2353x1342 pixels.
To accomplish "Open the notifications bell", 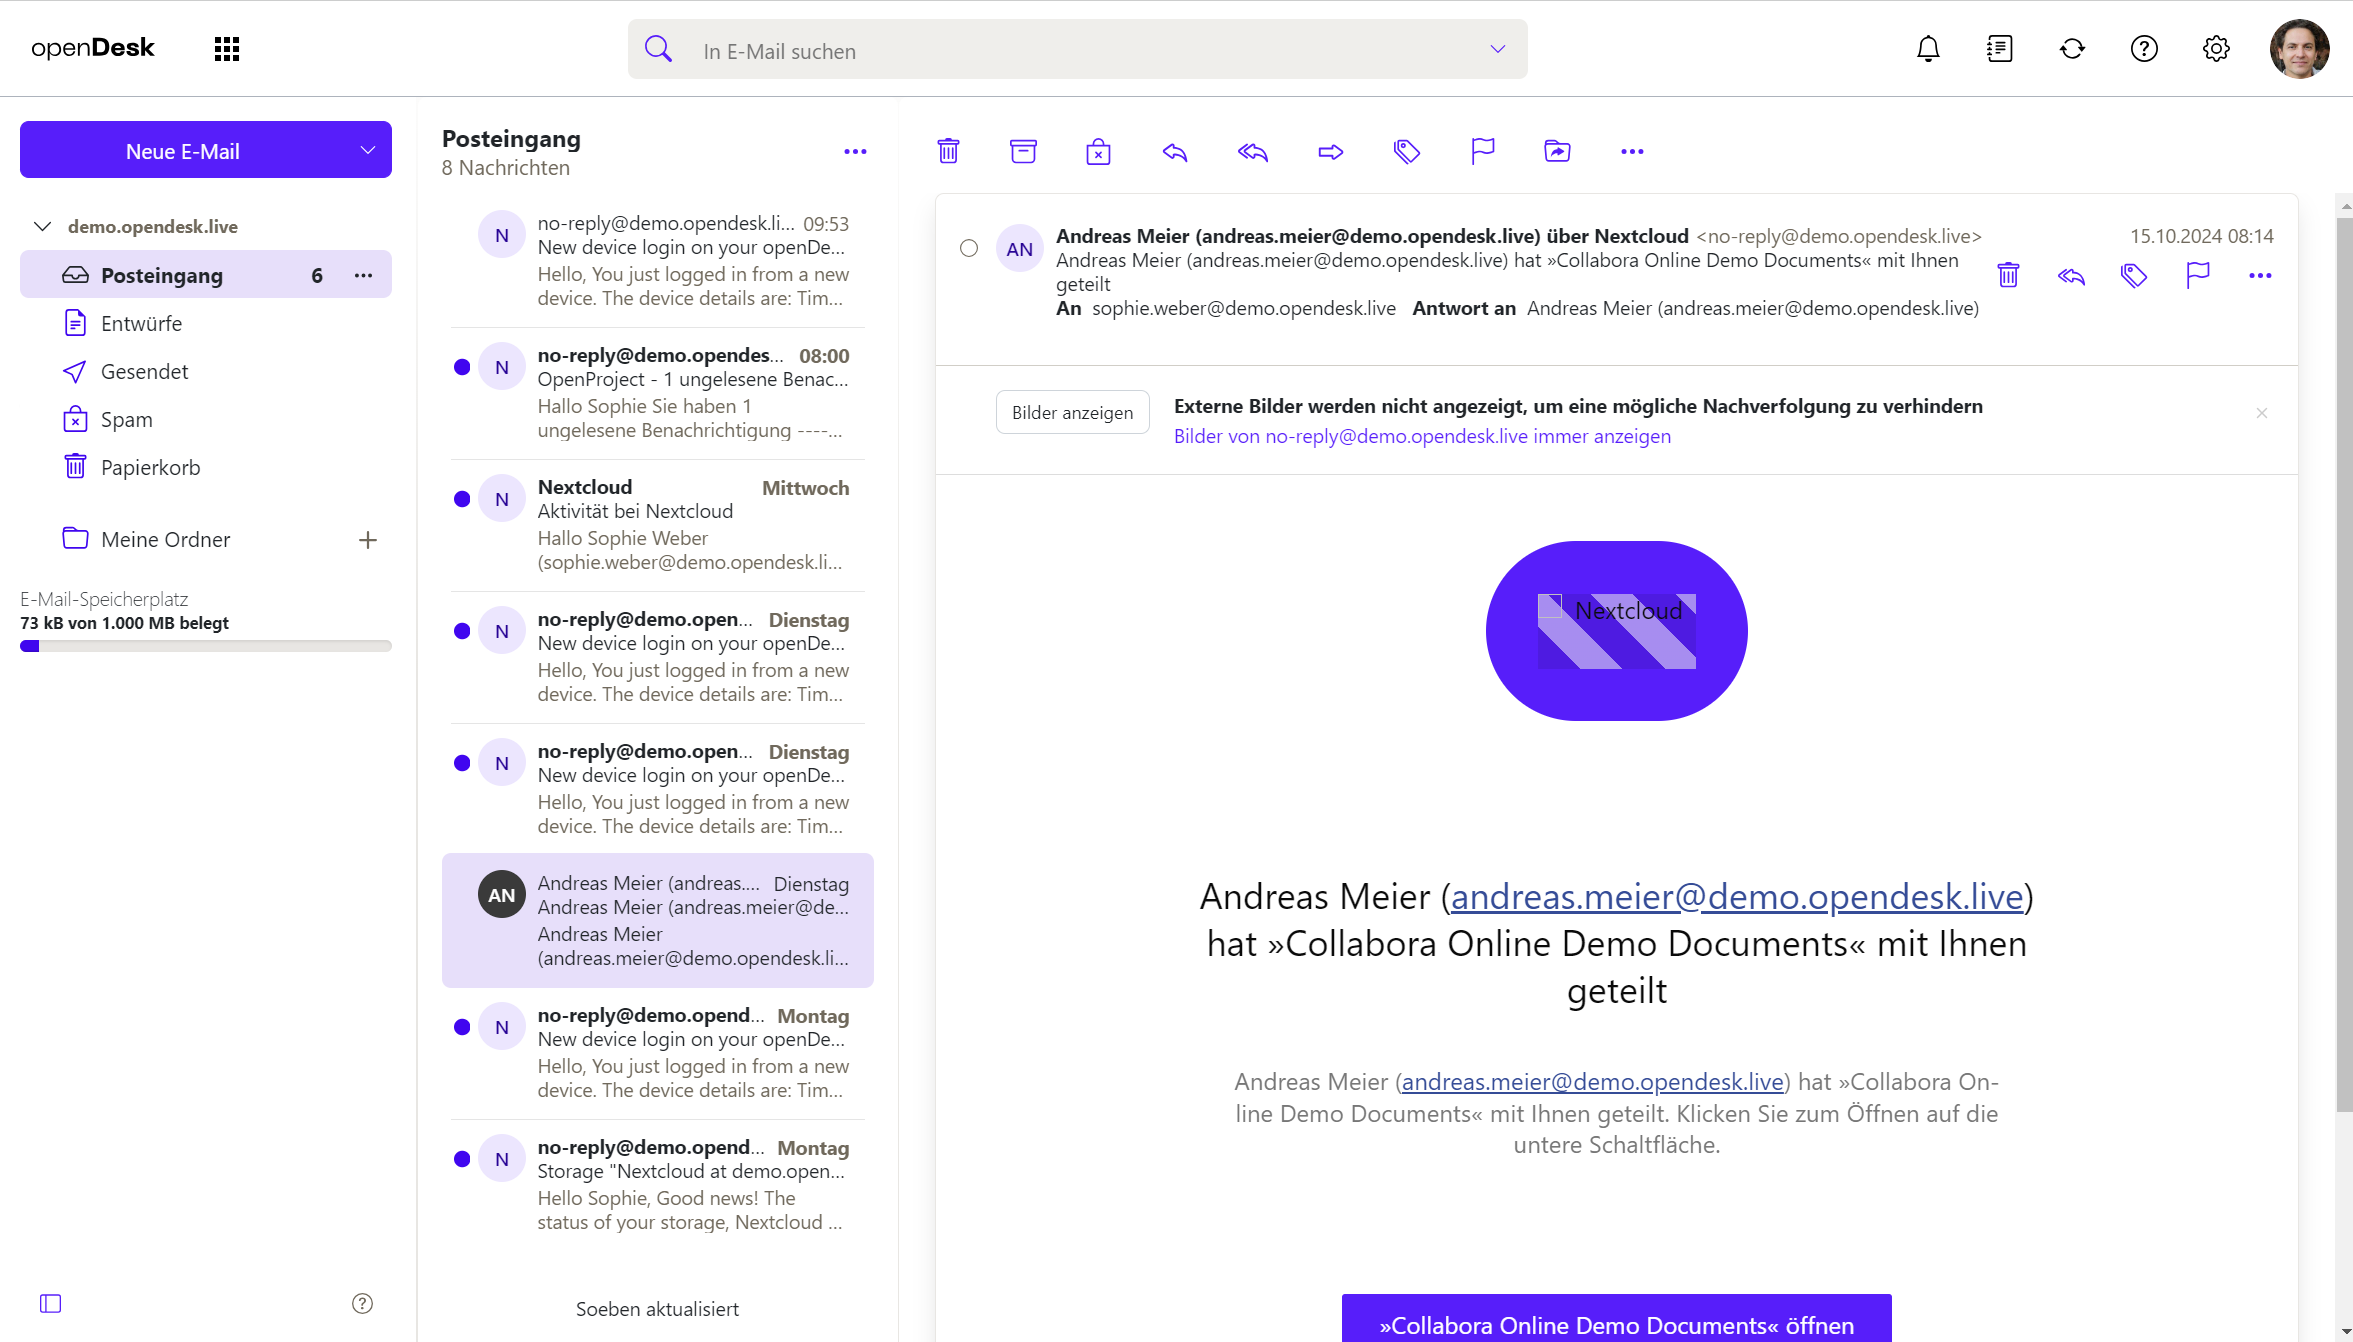I will (1928, 48).
